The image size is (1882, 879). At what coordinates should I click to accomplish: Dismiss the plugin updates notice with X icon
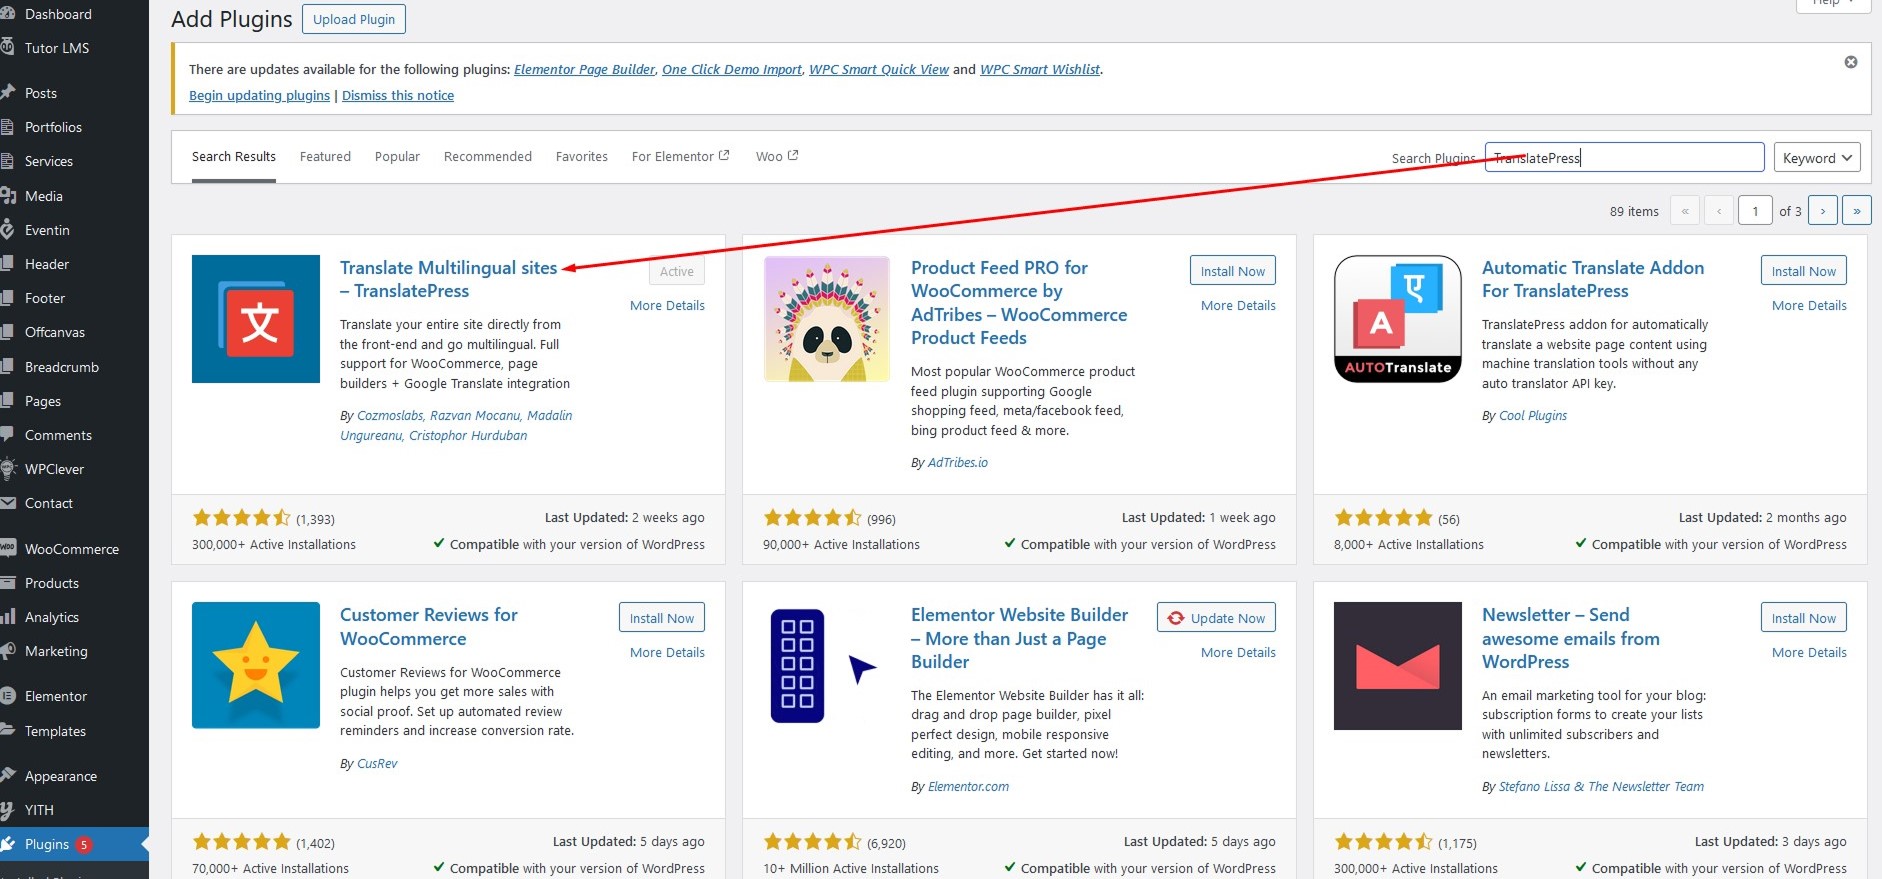(x=1851, y=62)
